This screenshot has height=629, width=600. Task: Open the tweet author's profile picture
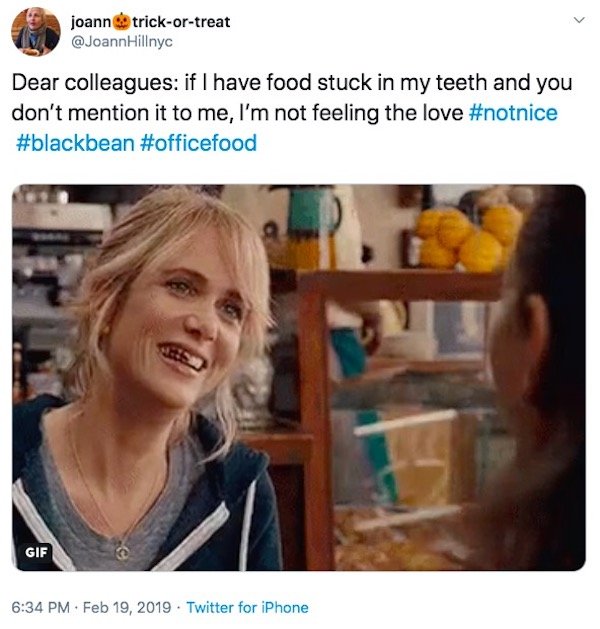tap(36, 31)
